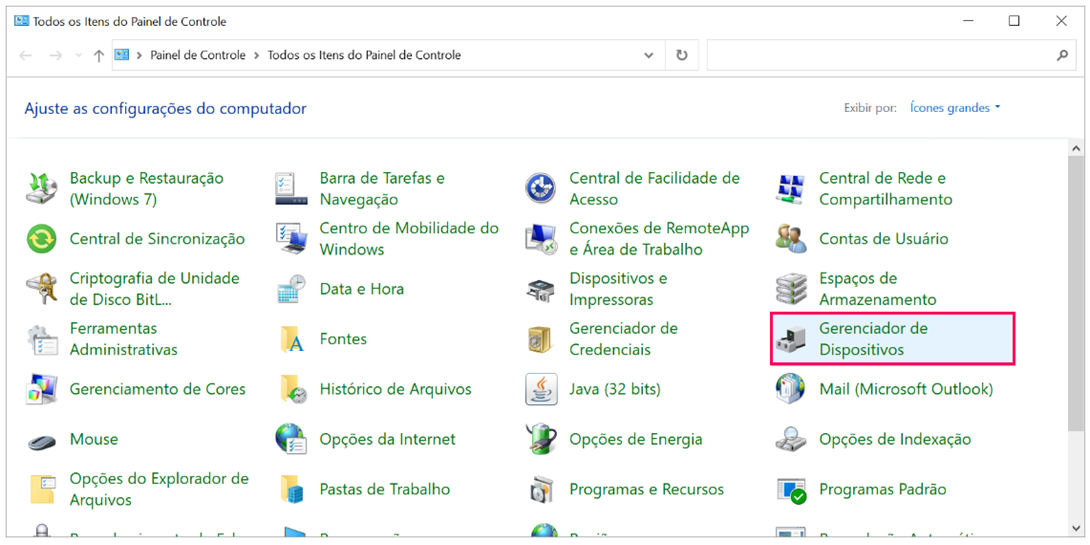This screenshot has width=1090, height=545.
Task: Expand the address bar history dropdown
Action: point(649,56)
